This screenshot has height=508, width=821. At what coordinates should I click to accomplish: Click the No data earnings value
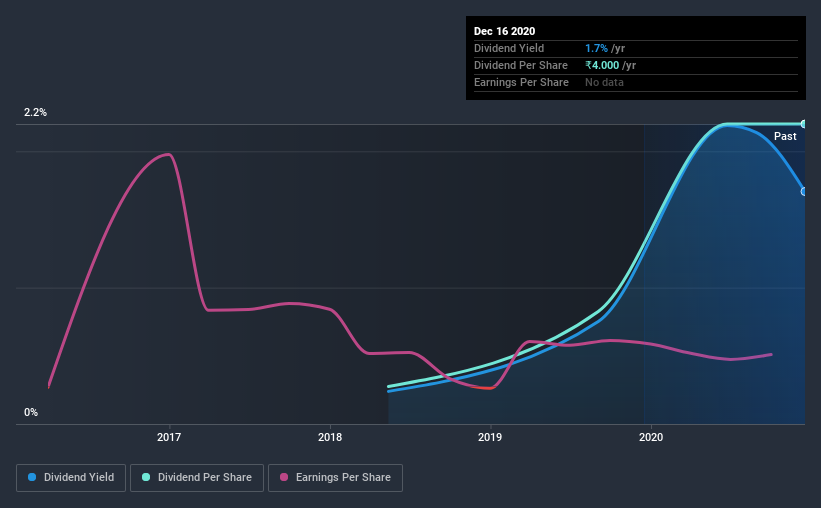coord(604,82)
